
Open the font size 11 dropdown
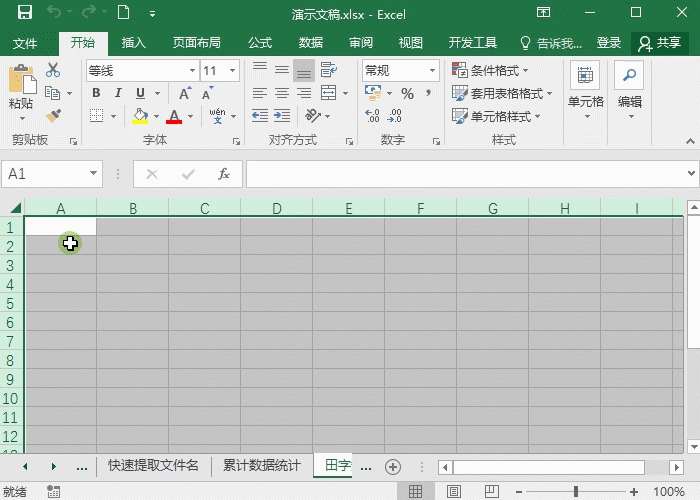[233, 71]
